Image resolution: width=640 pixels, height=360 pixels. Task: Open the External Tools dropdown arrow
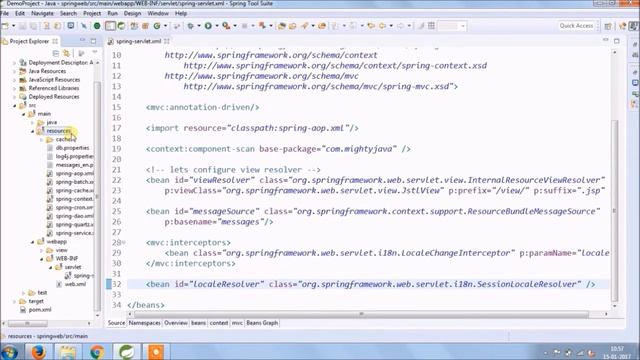tap(235, 26)
